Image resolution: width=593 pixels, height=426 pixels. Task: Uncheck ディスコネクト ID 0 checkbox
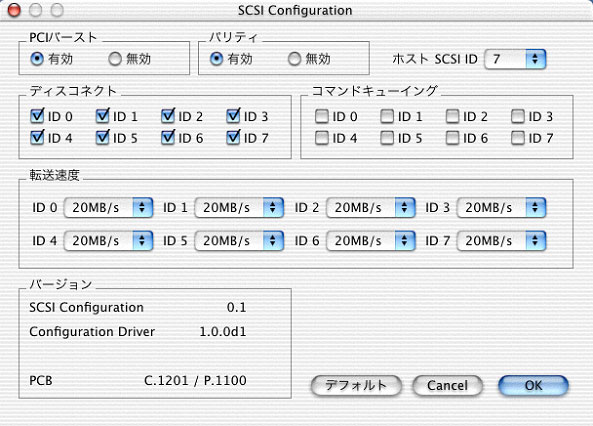(x=37, y=116)
